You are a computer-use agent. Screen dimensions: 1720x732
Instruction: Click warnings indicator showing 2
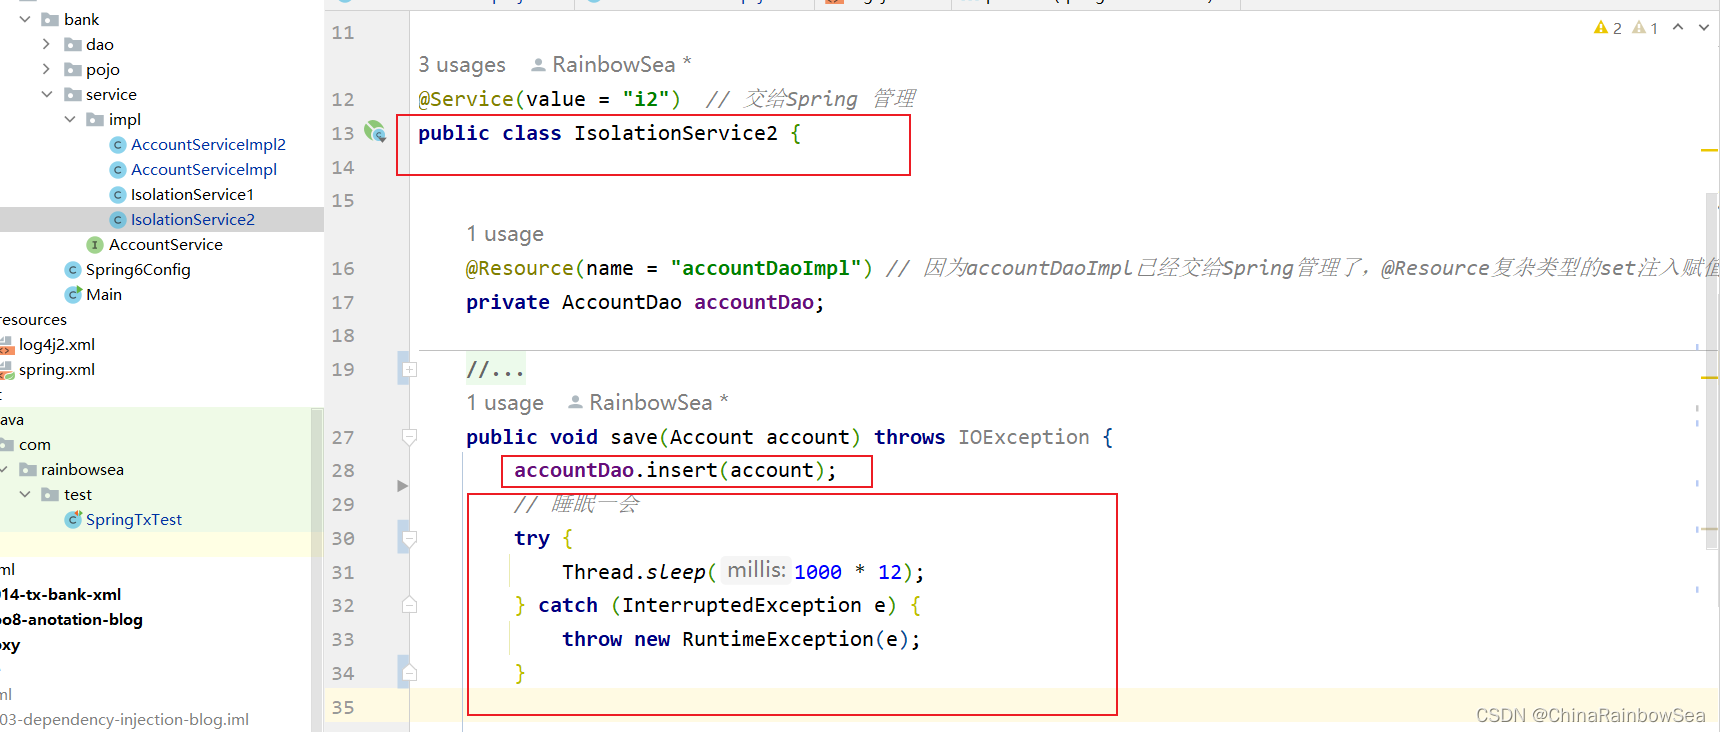pos(1608,28)
